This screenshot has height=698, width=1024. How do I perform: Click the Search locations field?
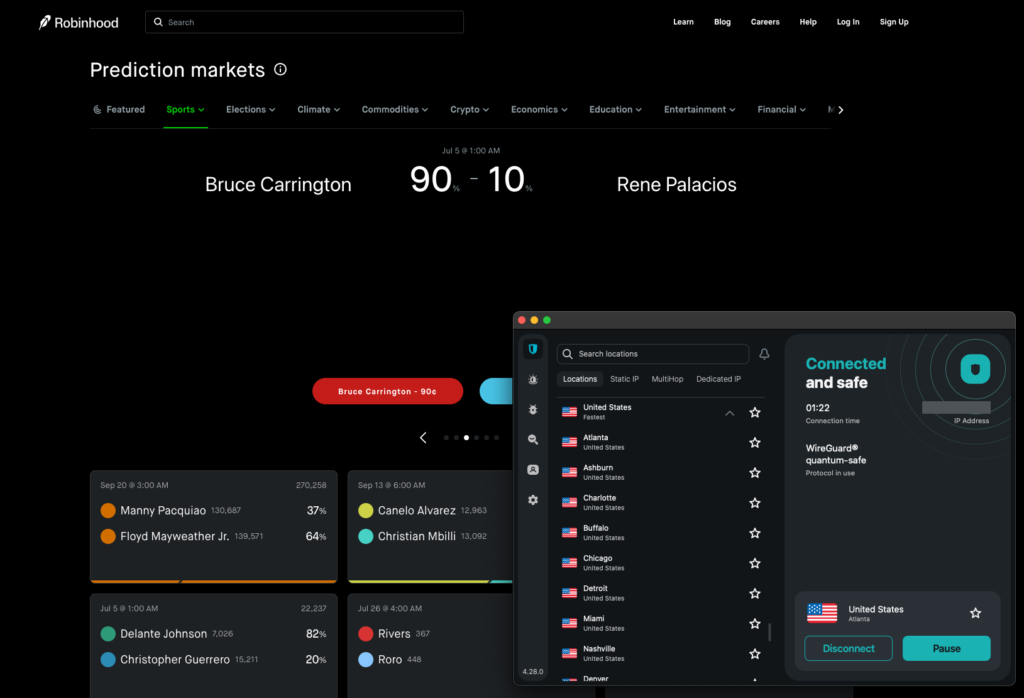point(653,354)
